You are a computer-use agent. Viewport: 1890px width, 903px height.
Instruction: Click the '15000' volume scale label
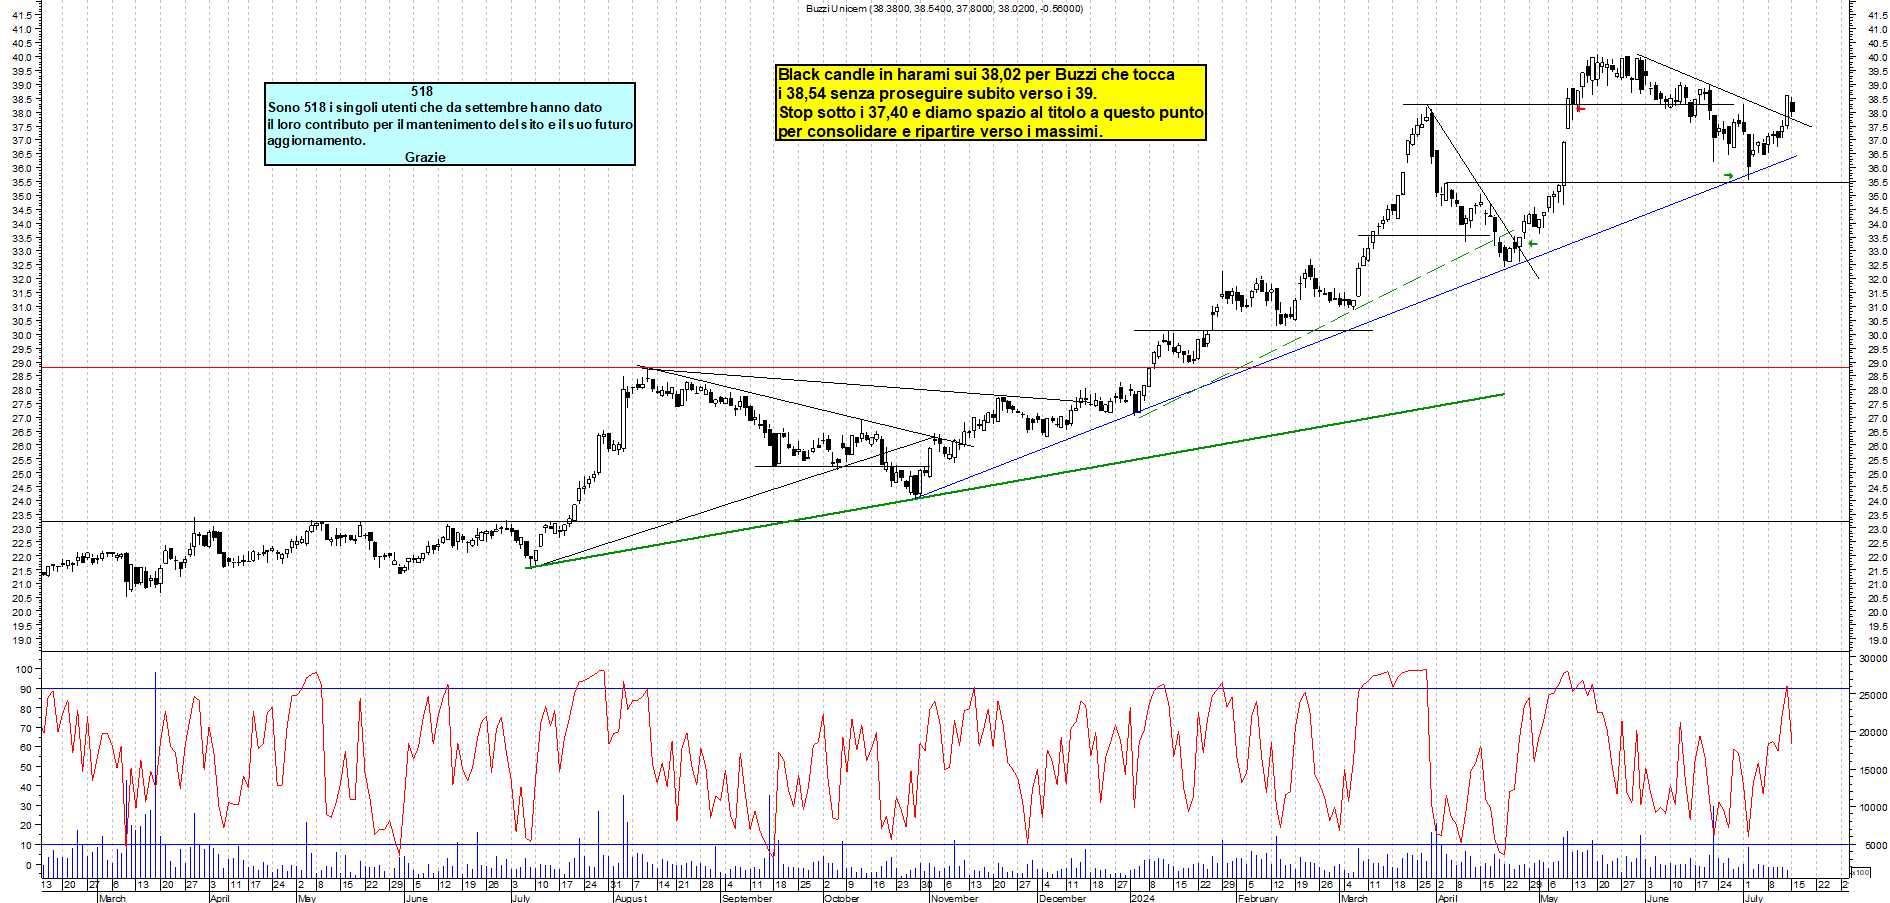coord(1873,771)
